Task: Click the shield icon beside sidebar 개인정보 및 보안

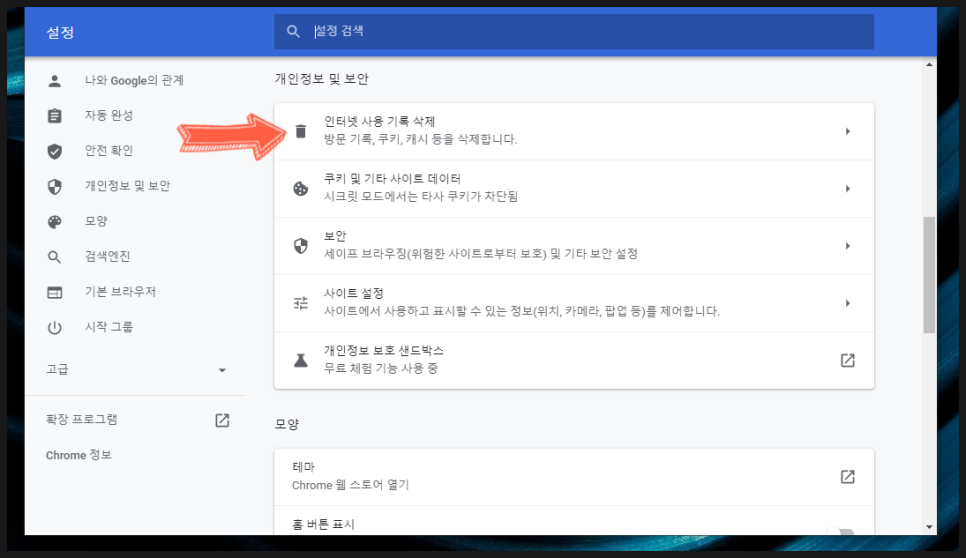Action: [x=55, y=186]
